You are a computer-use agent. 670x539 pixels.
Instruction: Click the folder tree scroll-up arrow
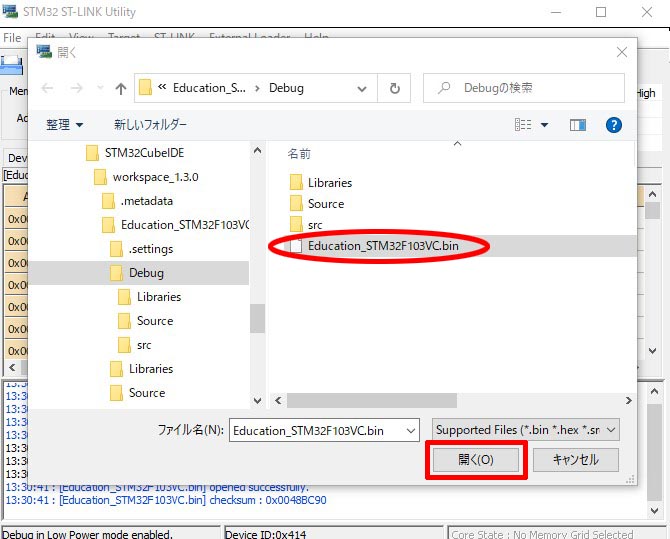pos(257,150)
